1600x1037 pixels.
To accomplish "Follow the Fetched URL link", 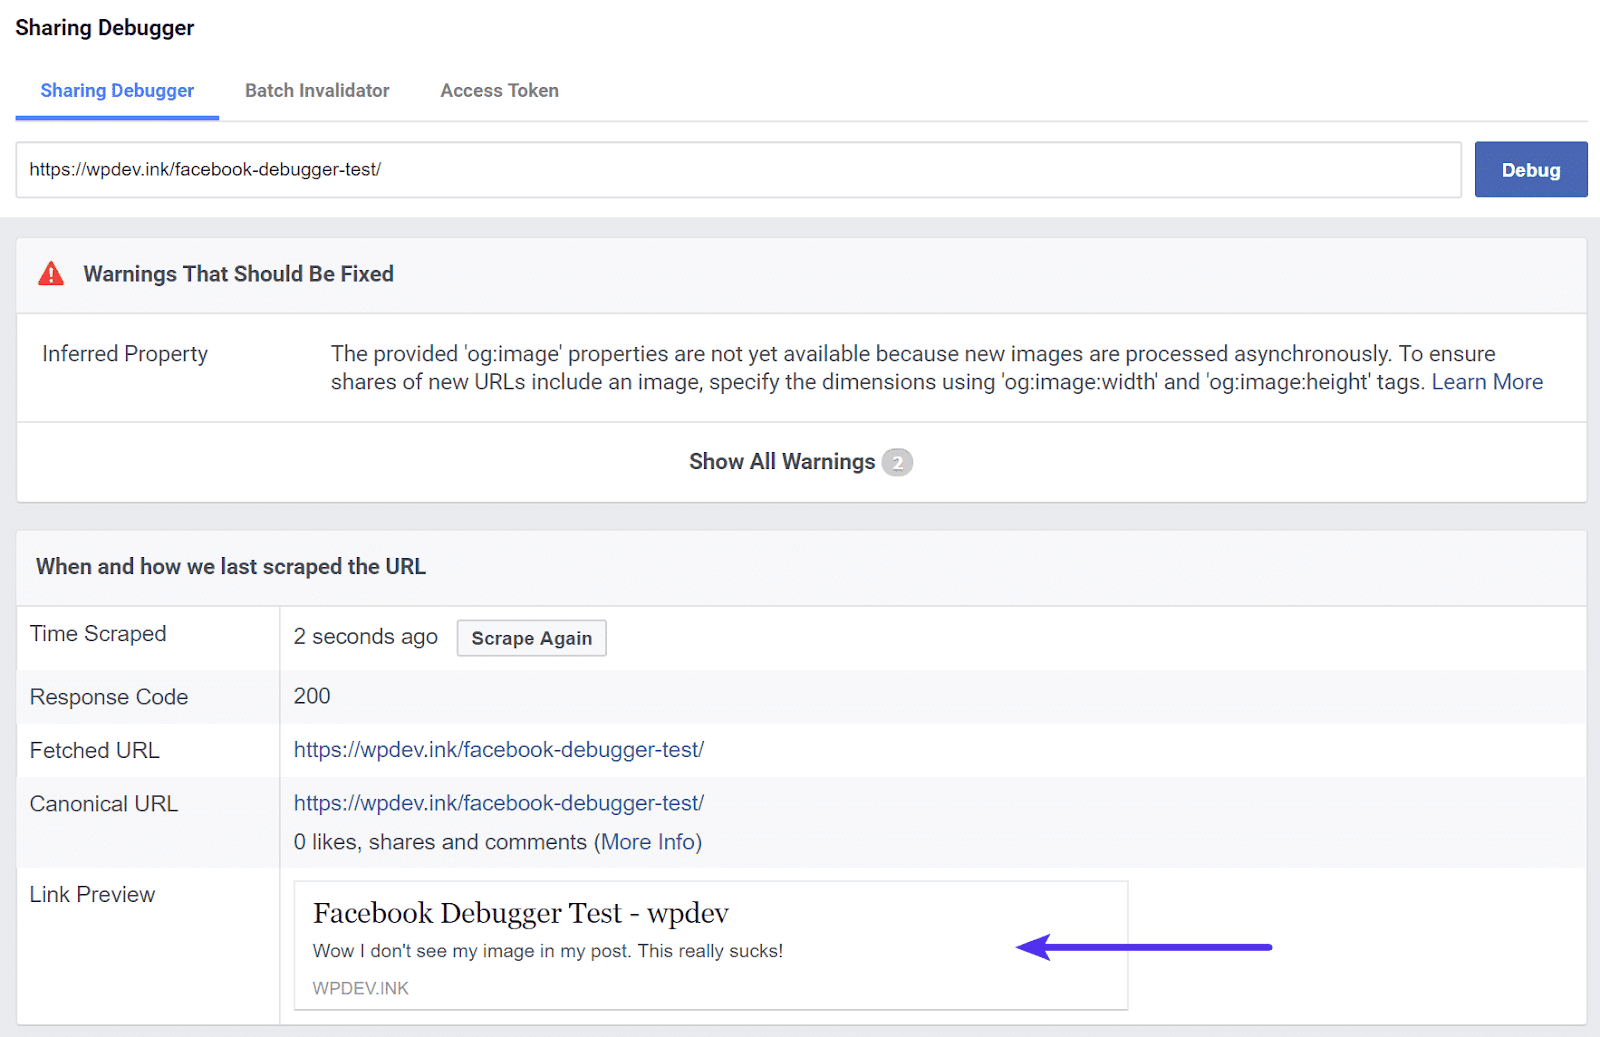I will point(498,749).
